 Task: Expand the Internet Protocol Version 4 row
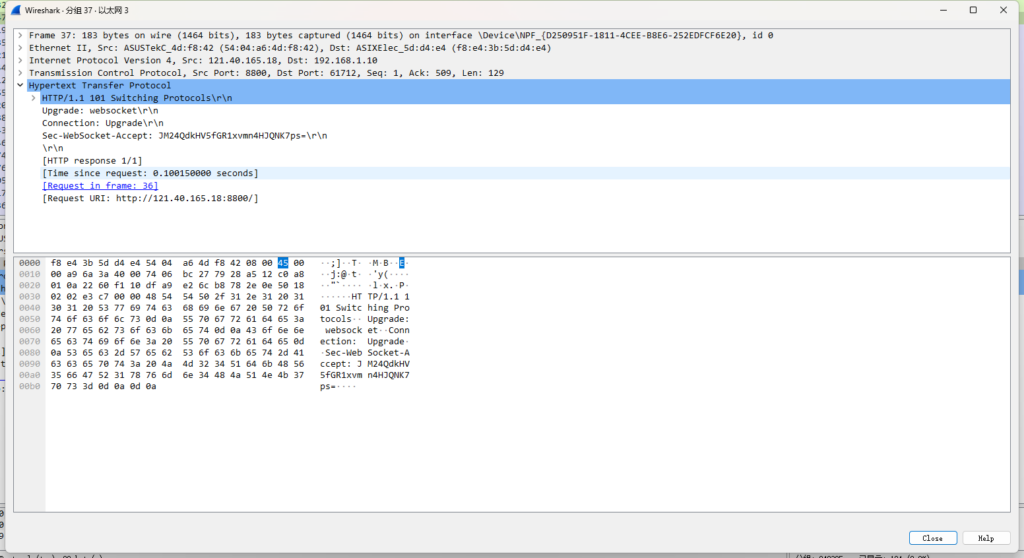click(20, 60)
